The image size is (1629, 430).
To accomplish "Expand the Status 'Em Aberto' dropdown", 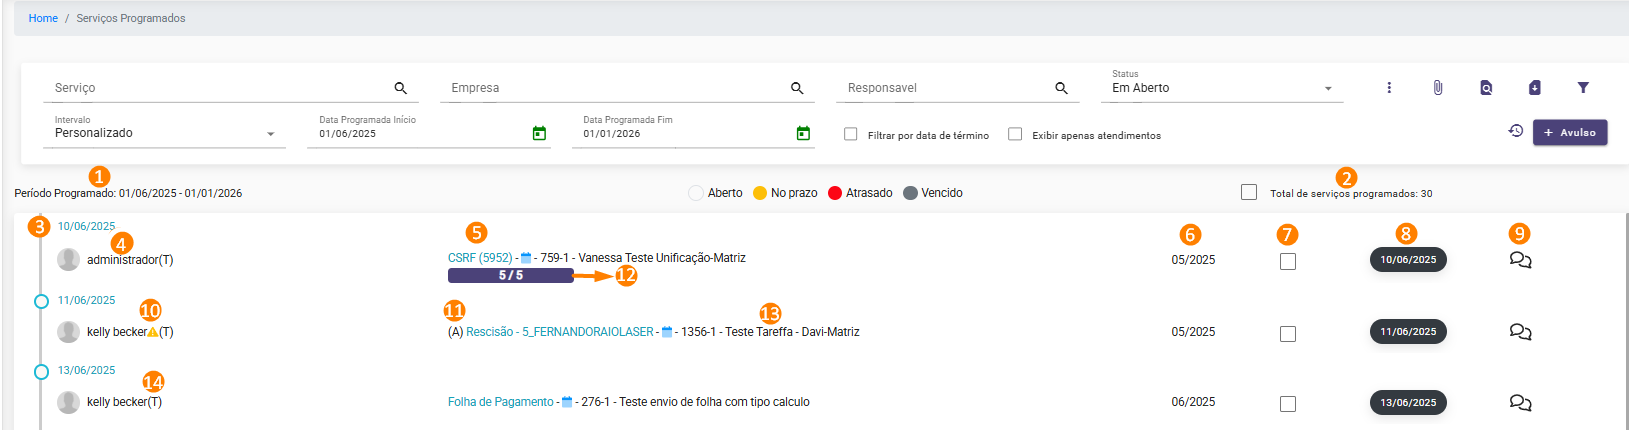I will click(1328, 88).
